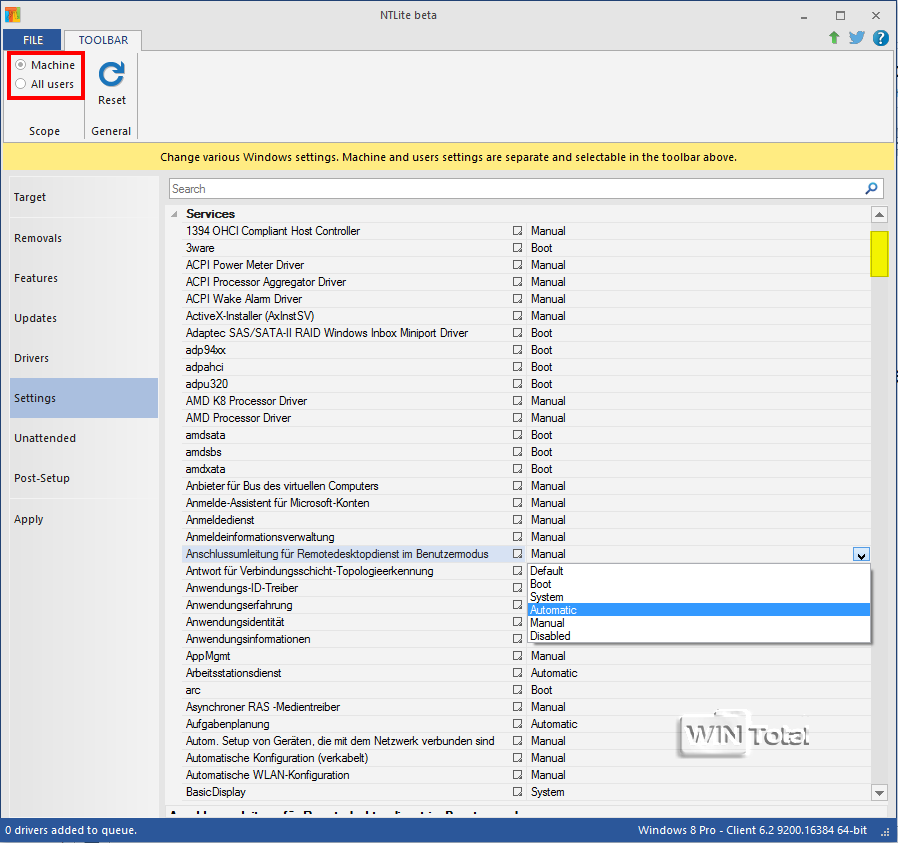Click the Reset arrow icon
This screenshot has height=843, width=898.
pos(112,74)
